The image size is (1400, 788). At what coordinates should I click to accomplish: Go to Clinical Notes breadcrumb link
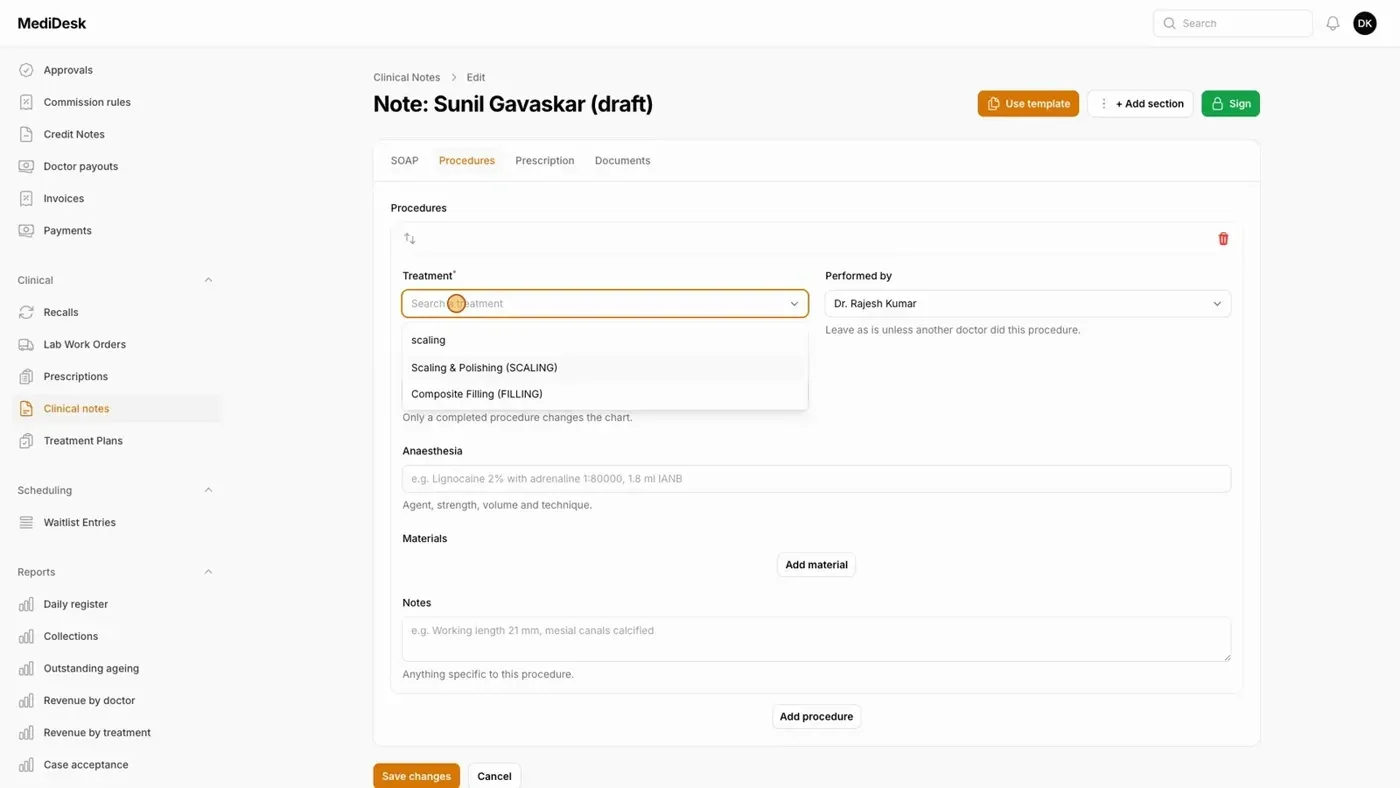[x=407, y=77]
